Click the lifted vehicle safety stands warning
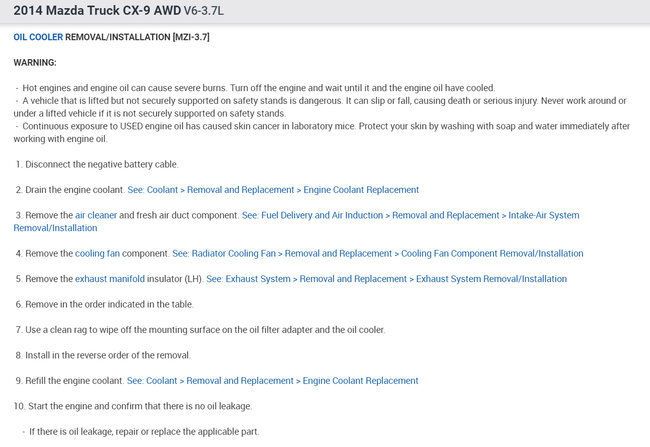Screen dimensions: 650x447 coord(320,107)
